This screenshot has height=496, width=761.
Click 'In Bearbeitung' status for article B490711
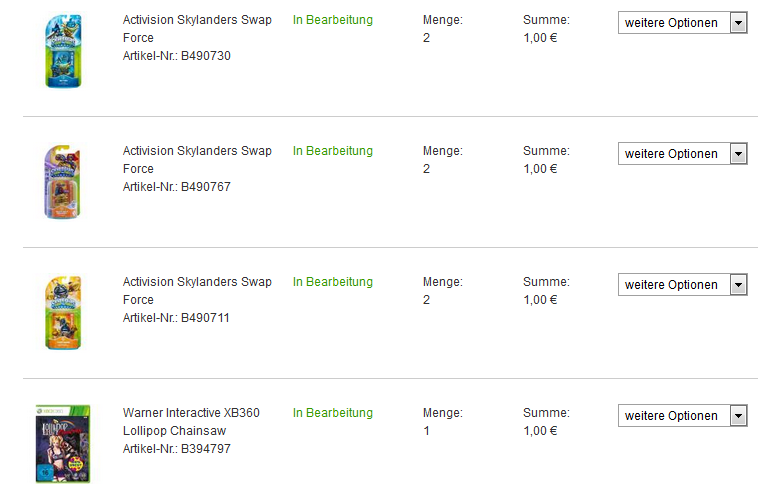pyautogui.click(x=333, y=282)
